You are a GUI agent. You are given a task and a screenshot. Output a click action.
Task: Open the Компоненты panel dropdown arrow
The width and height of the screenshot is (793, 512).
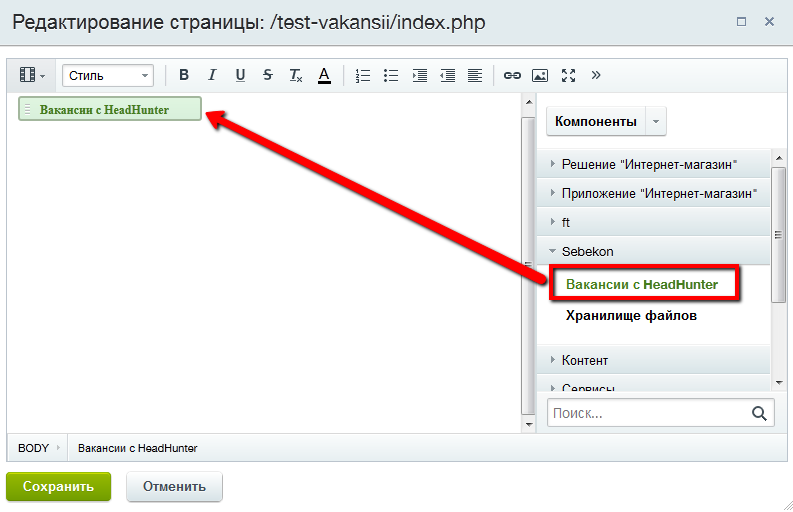tap(656, 121)
